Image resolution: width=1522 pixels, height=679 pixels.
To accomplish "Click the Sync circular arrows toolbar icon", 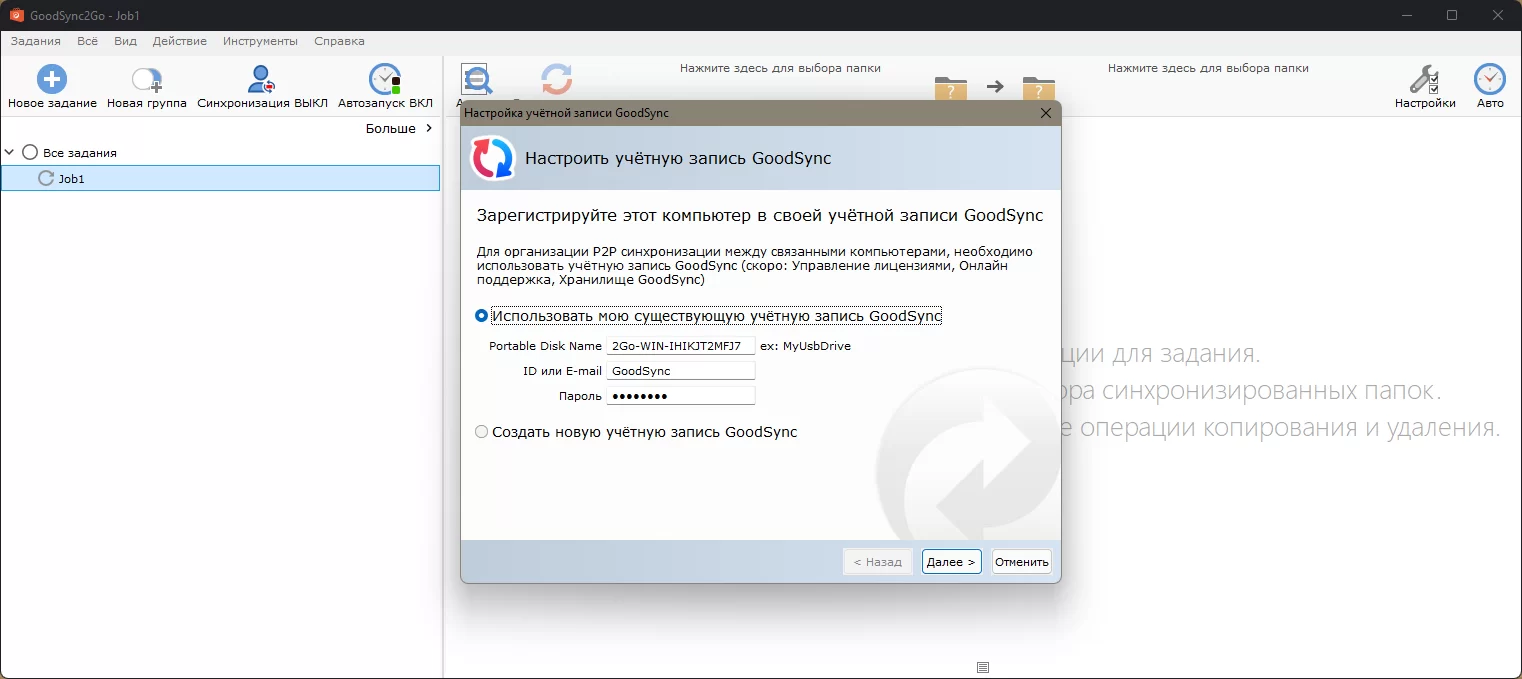I will [x=556, y=80].
